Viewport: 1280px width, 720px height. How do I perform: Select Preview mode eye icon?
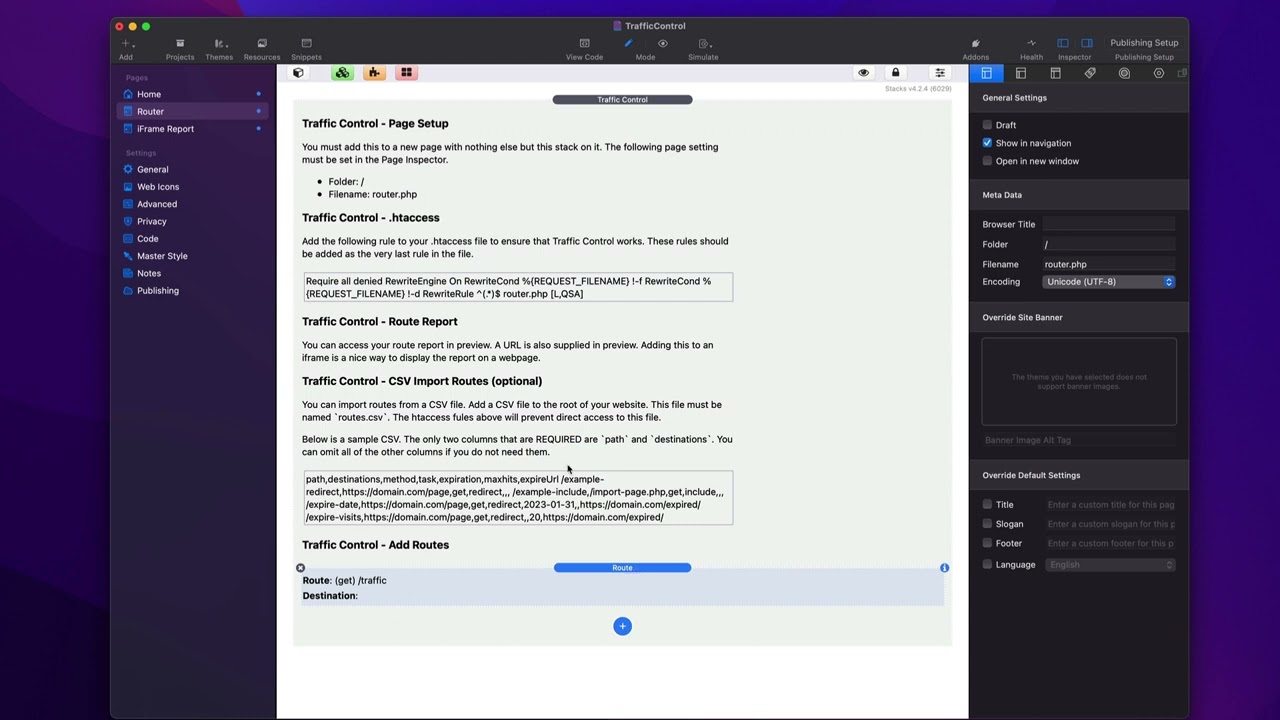(x=662, y=43)
